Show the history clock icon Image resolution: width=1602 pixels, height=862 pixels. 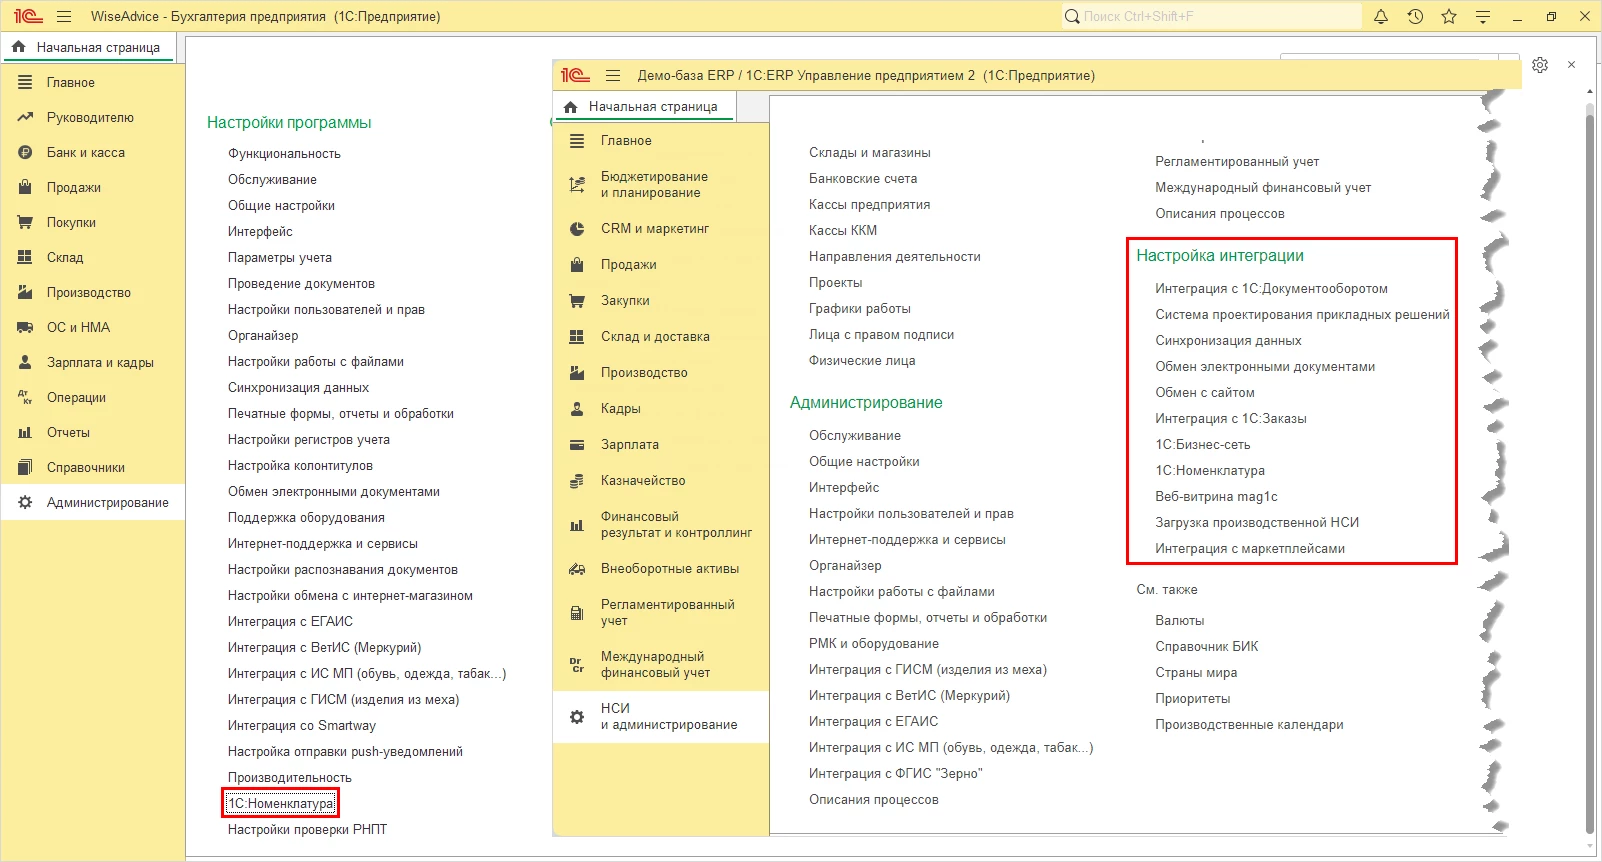(x=1415, y=16)
